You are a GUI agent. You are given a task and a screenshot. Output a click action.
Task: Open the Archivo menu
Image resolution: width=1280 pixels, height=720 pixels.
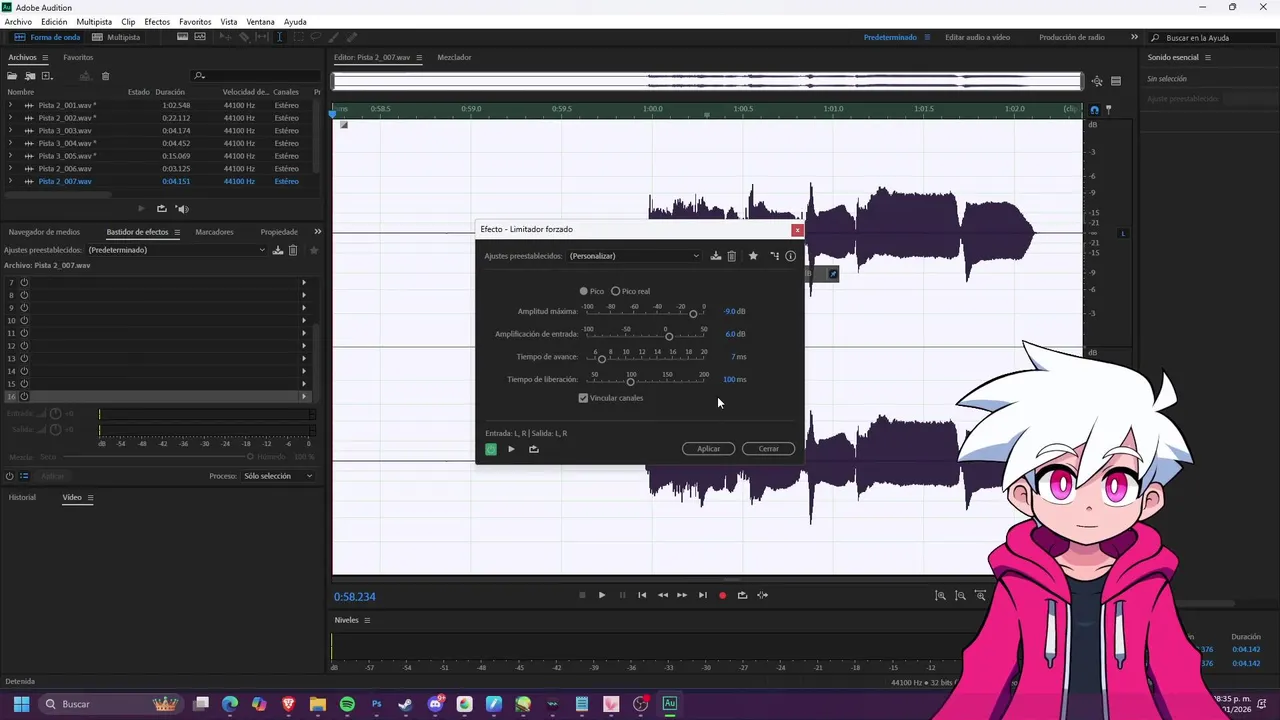click(18, 21)
